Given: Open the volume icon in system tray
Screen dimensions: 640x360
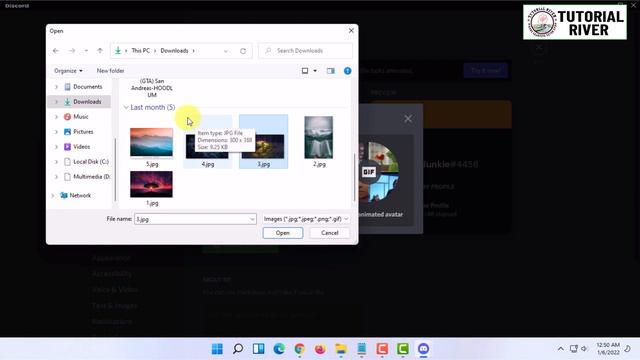Looking at the screenshot, I should coord(584,349).
